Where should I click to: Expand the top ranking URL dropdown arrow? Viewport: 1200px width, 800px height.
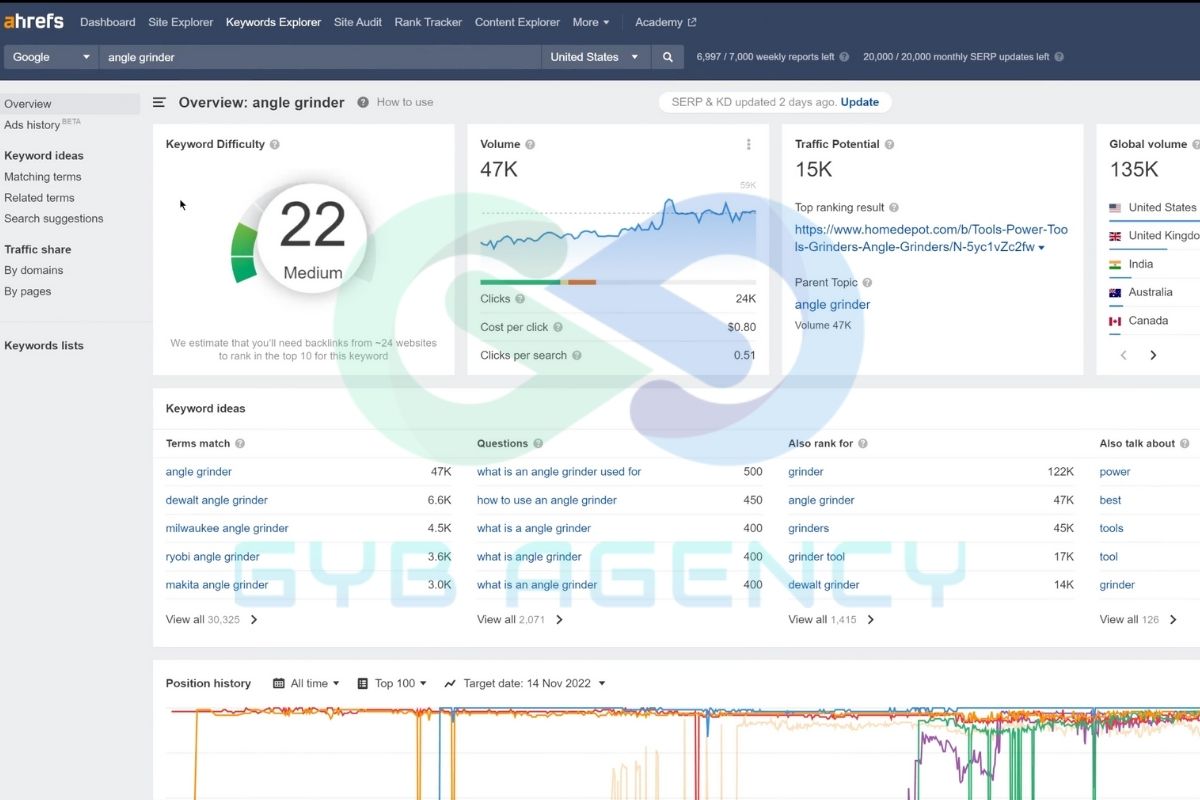coord(1041,248)
